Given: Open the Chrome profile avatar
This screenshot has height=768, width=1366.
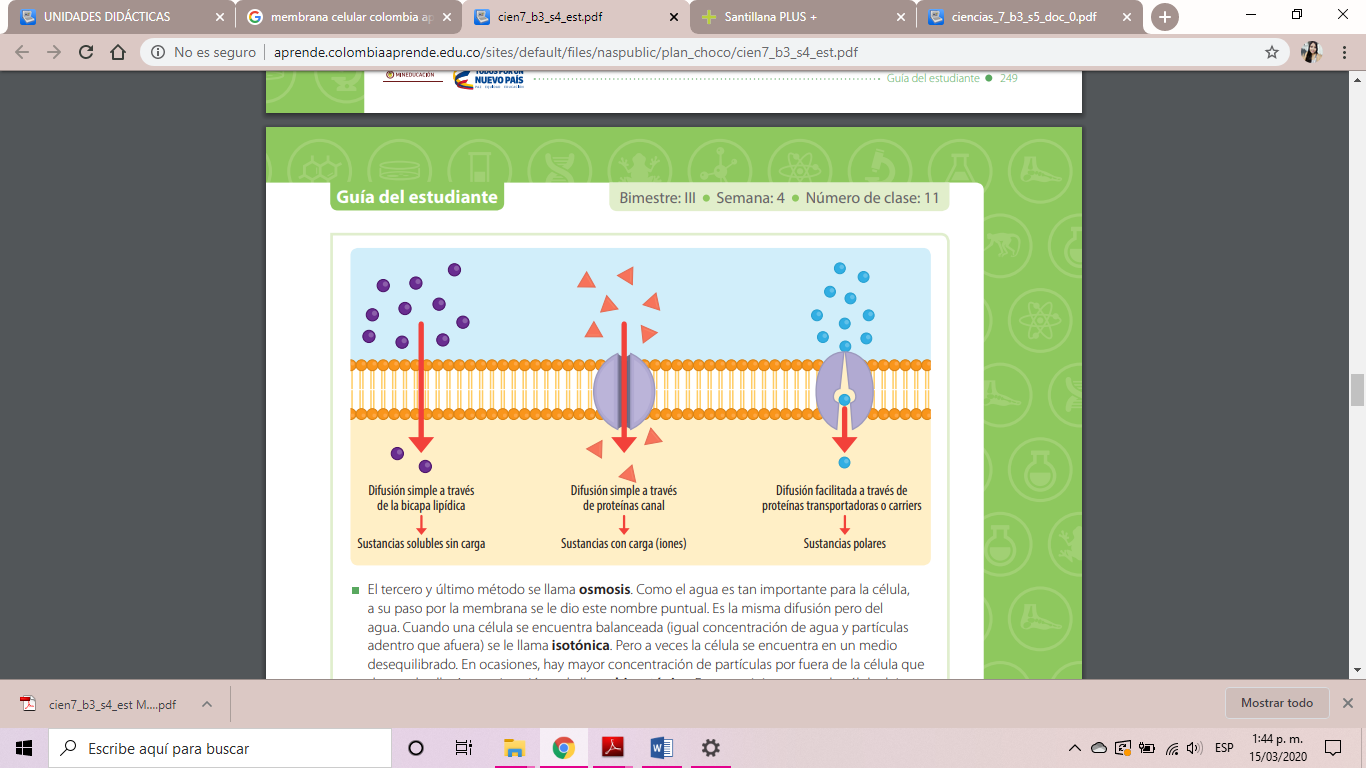Looking at the screenshot, I should (1311, 52).
